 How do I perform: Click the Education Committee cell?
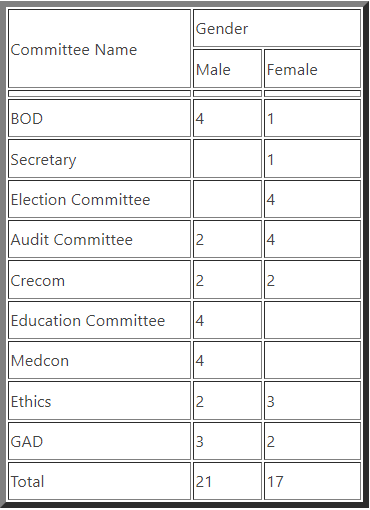[99, 320]
